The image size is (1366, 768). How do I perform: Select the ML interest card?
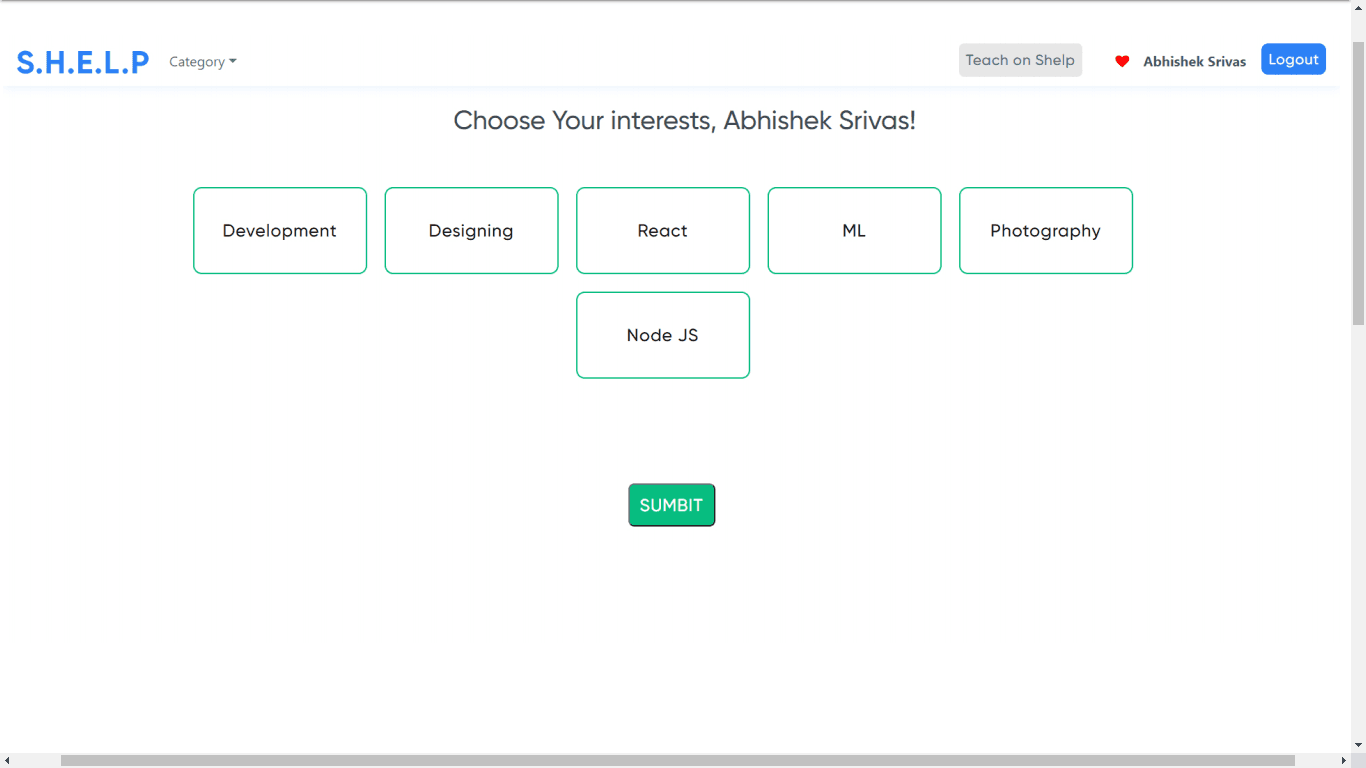(x=854, y=230)
